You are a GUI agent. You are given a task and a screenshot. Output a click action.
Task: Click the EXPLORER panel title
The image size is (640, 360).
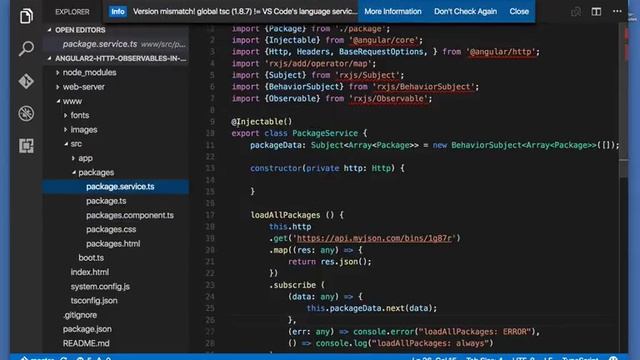(x=72, y=12)
